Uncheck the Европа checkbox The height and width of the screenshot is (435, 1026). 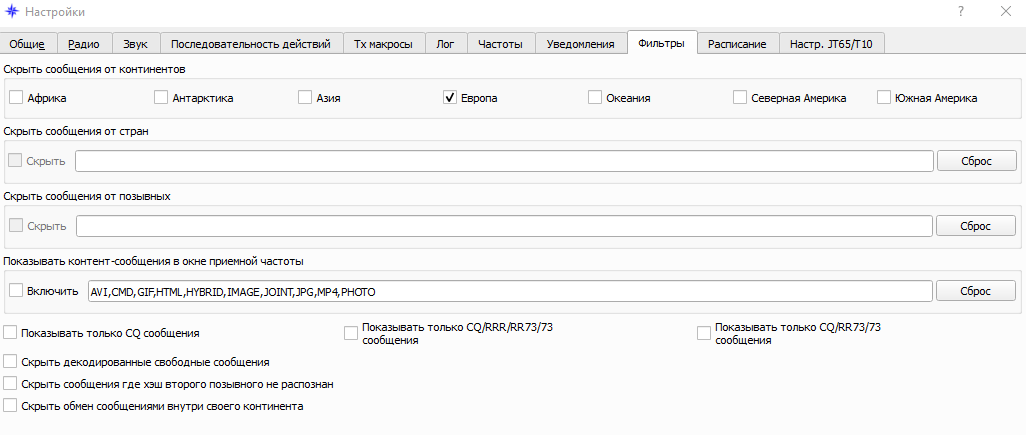tap(450, 97)
